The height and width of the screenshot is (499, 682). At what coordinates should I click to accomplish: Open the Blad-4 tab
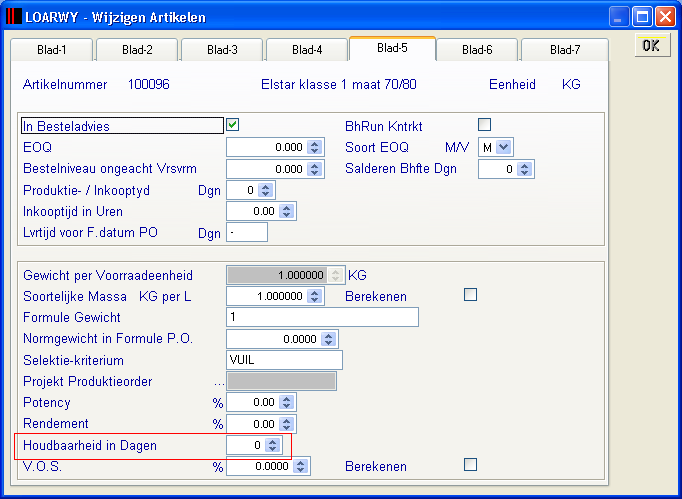(x=307, y=50)
